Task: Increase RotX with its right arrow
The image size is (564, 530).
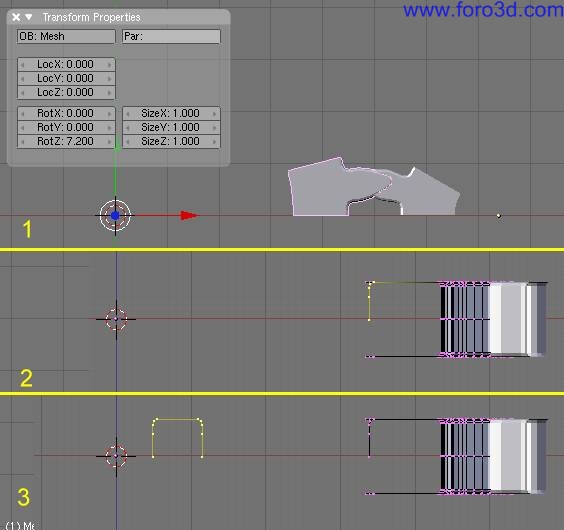Action: click(109, 113)
